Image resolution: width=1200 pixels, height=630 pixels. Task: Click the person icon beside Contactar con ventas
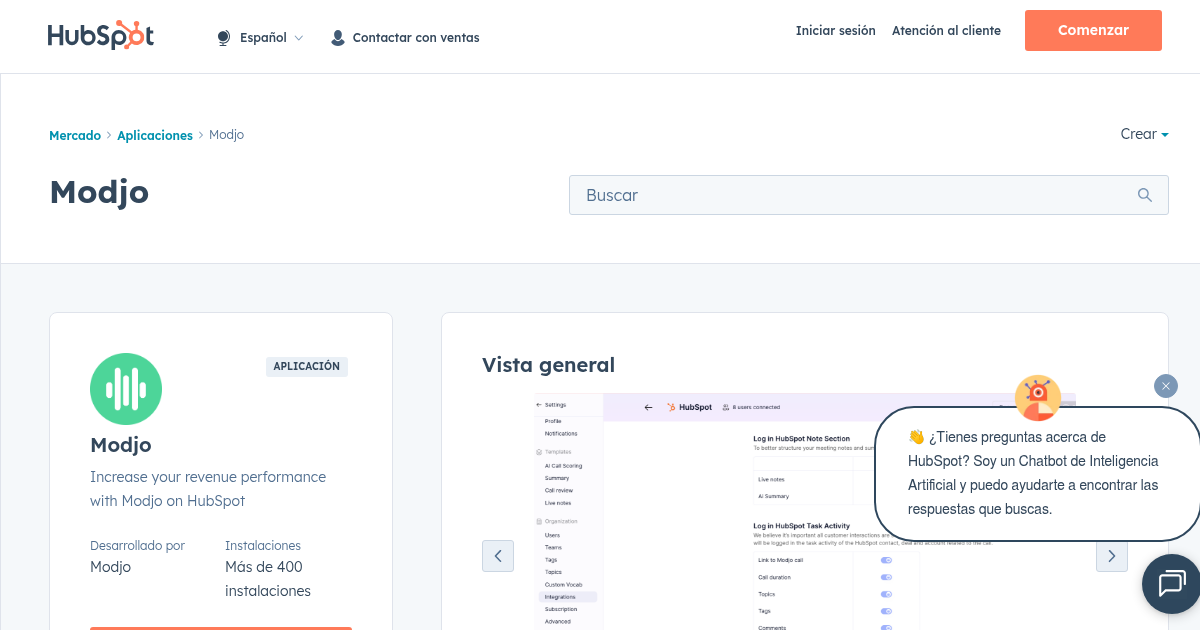click(x=338, y=38)
